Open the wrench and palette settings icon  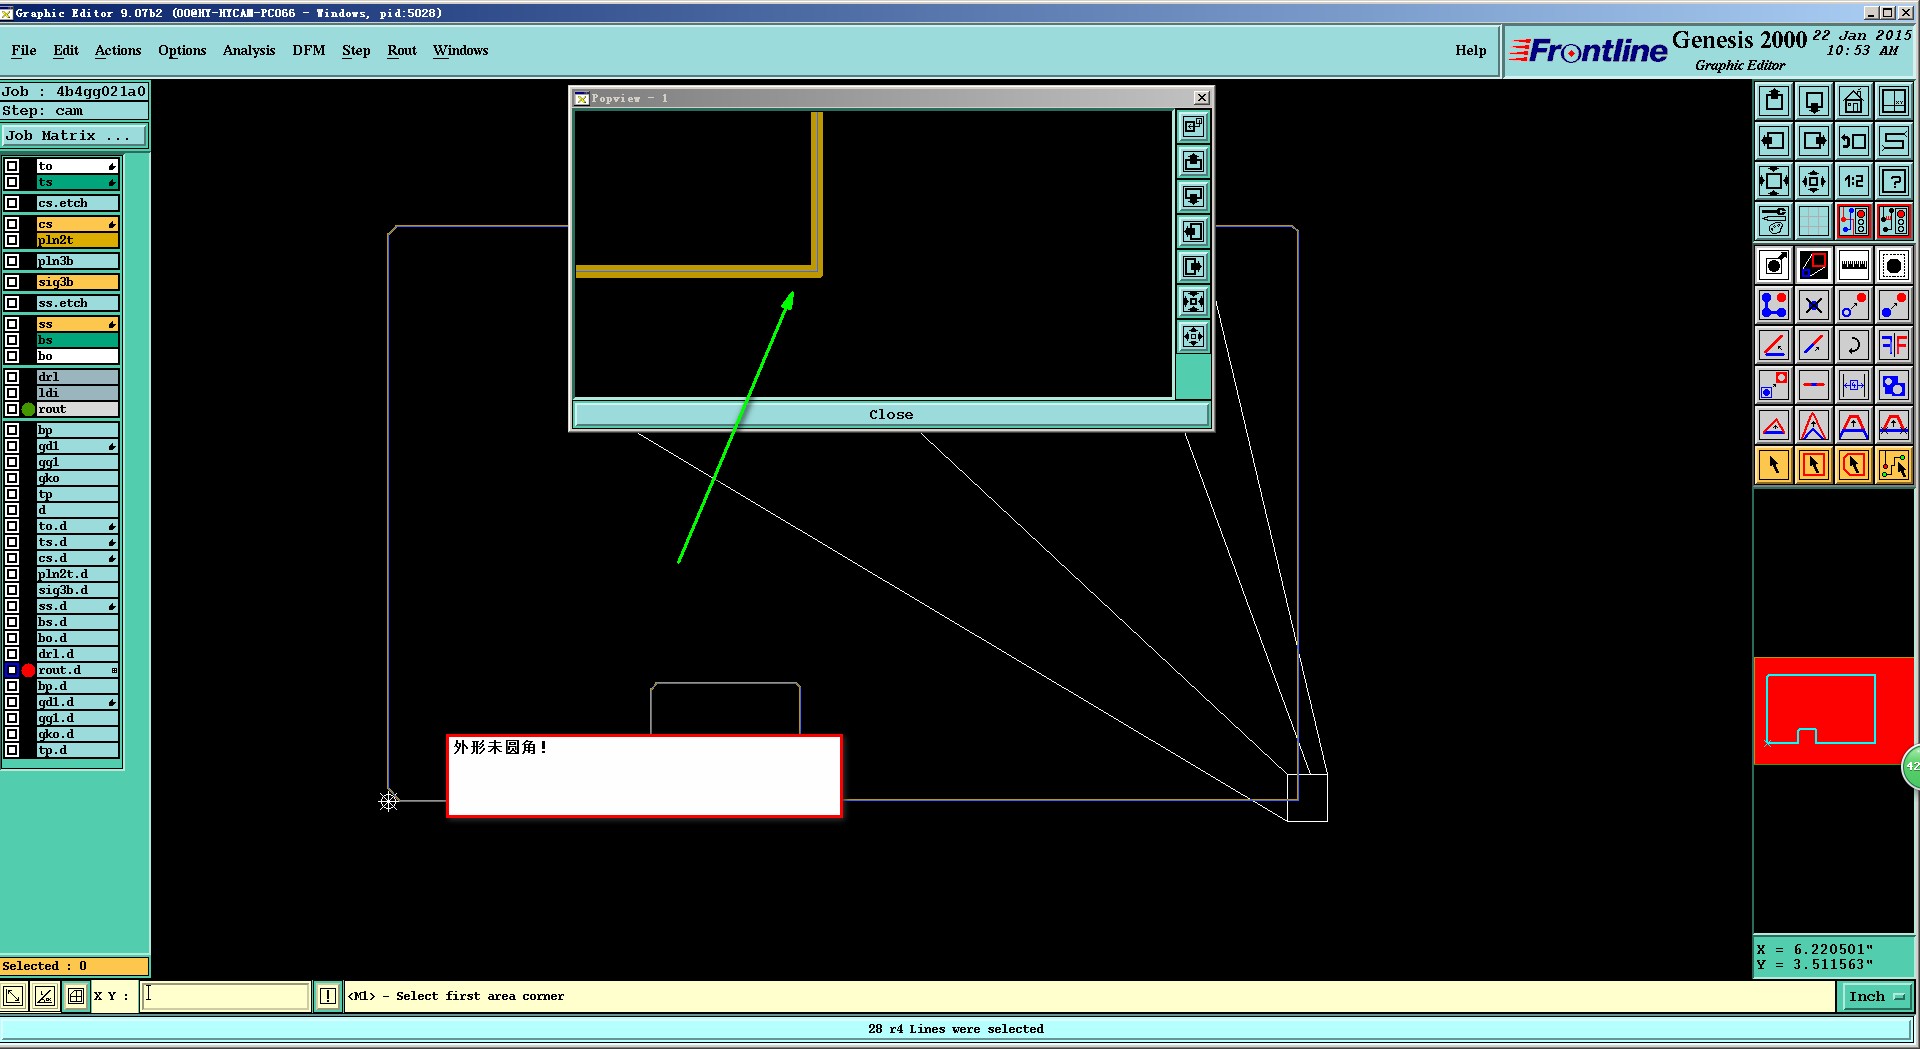1774,221
